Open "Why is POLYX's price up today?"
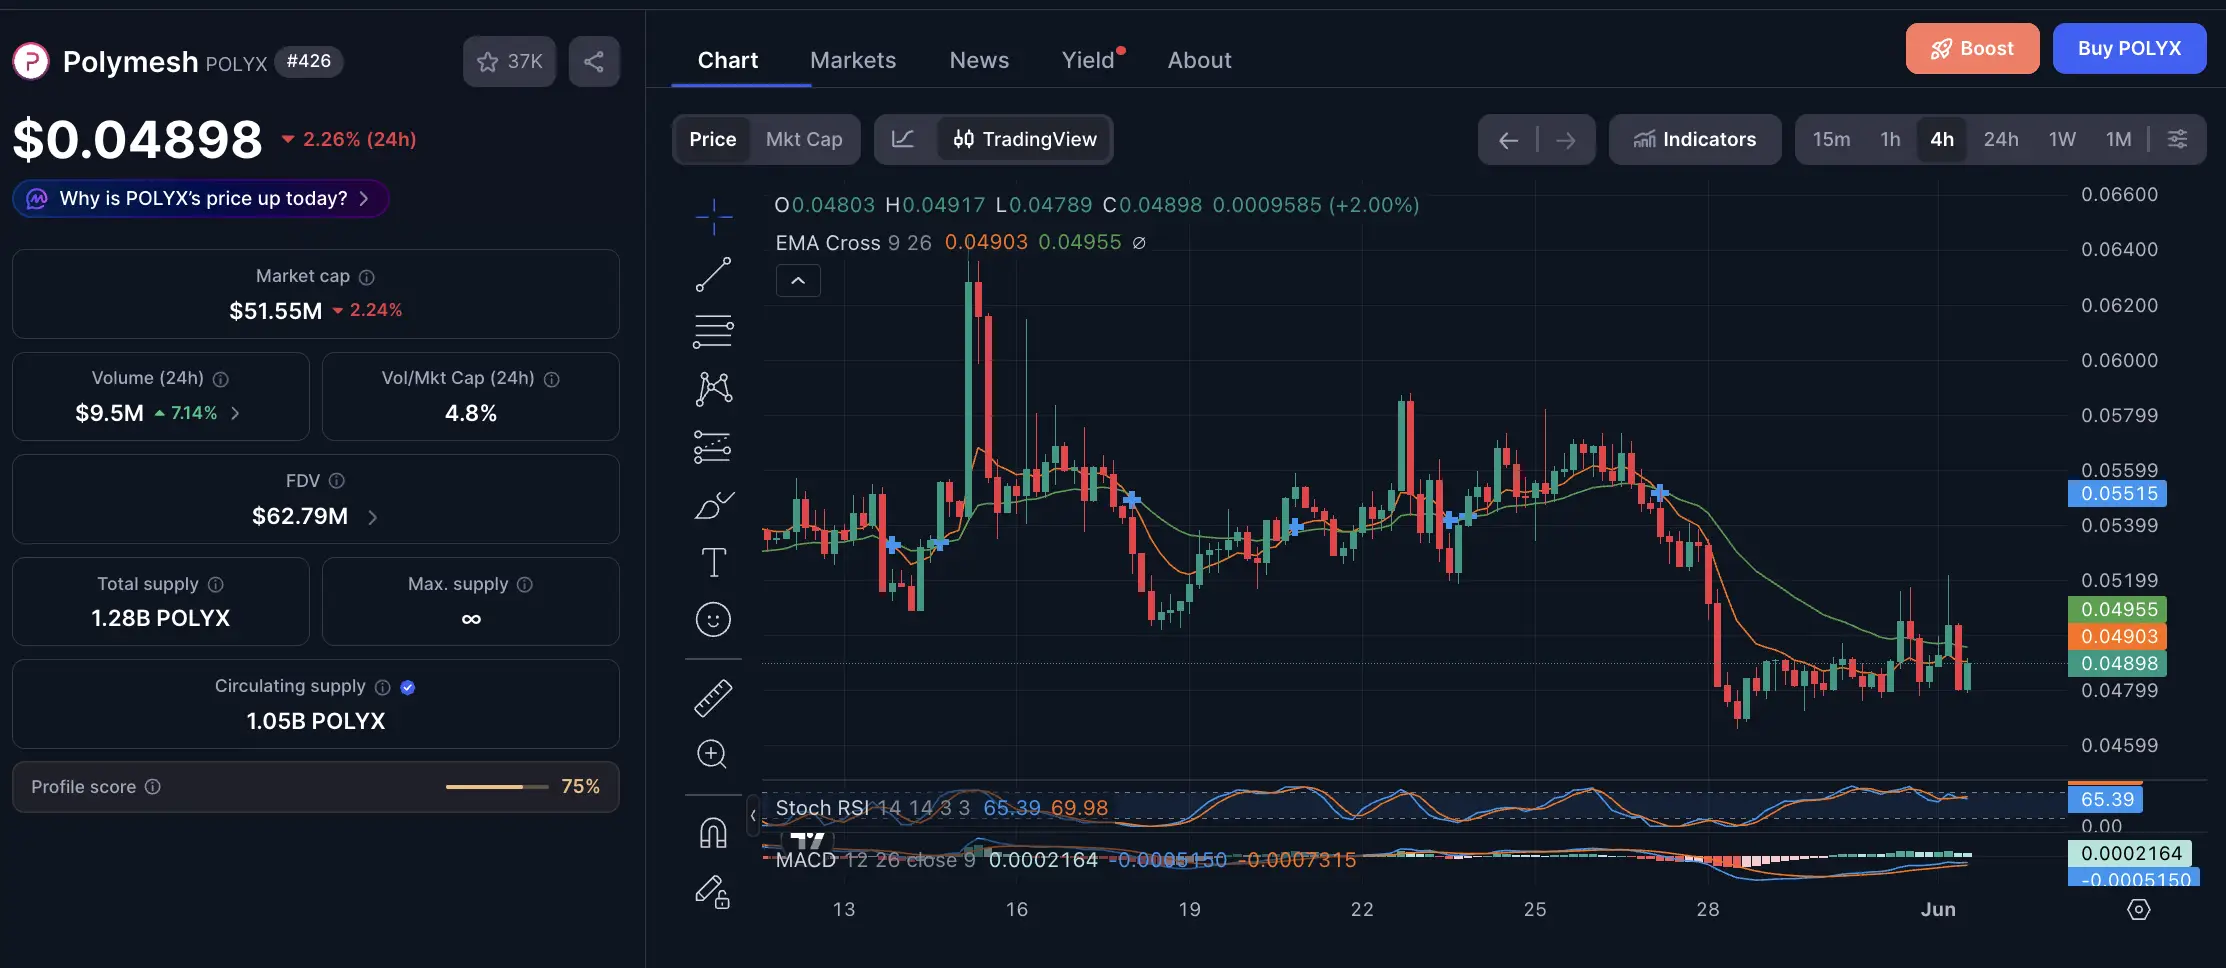This screenshot has width=2226, height=968. (201, 198)
